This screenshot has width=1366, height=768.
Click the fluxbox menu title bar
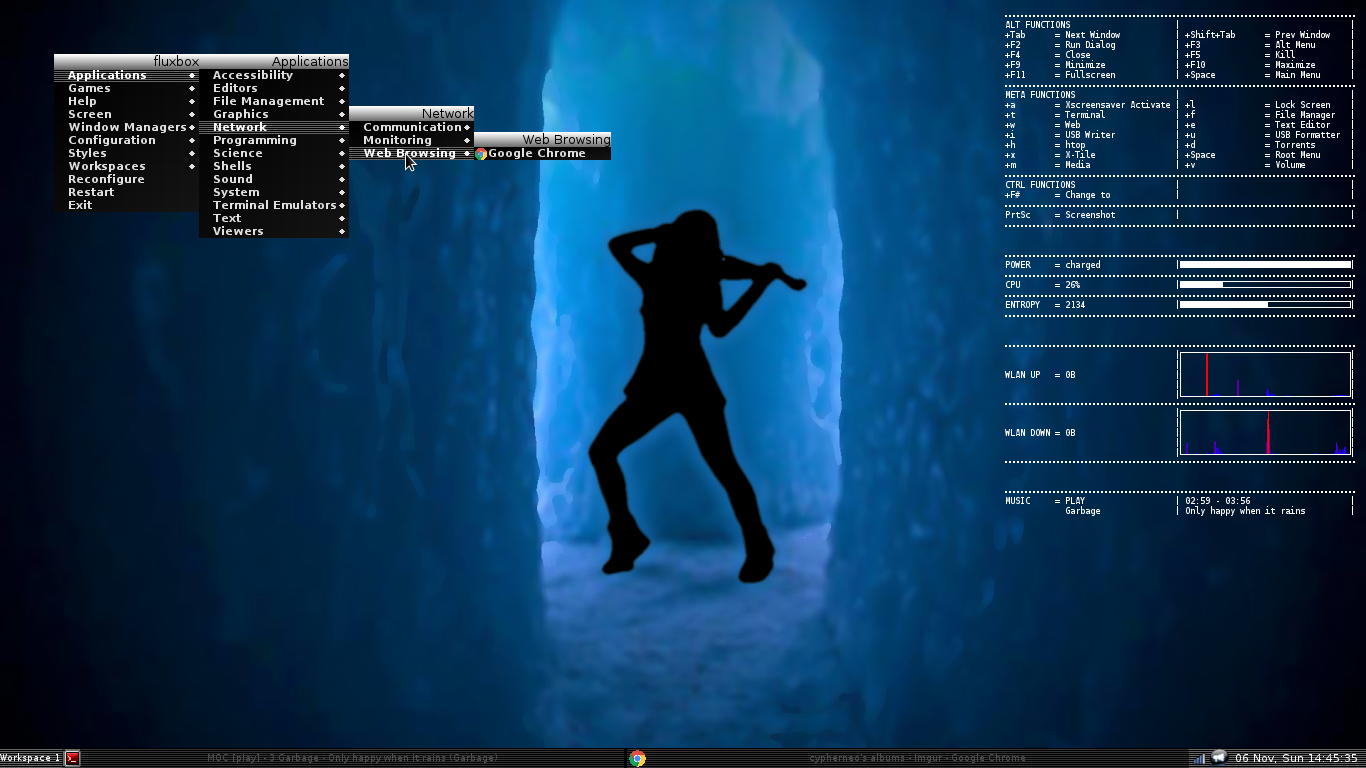[x=126, y=61]
